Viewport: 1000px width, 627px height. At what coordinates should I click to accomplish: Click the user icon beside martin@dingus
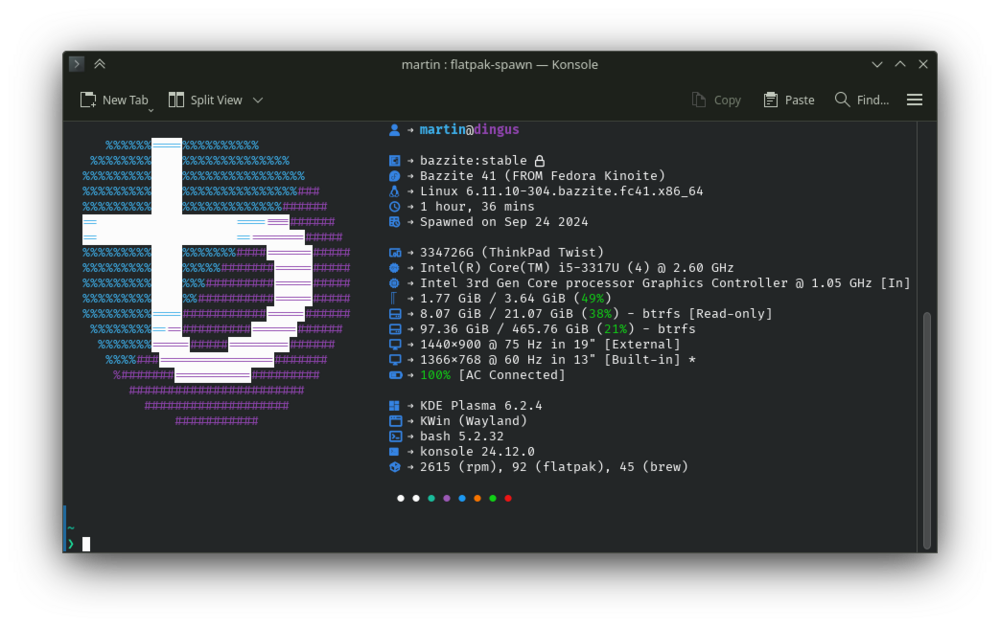[394, 130]
